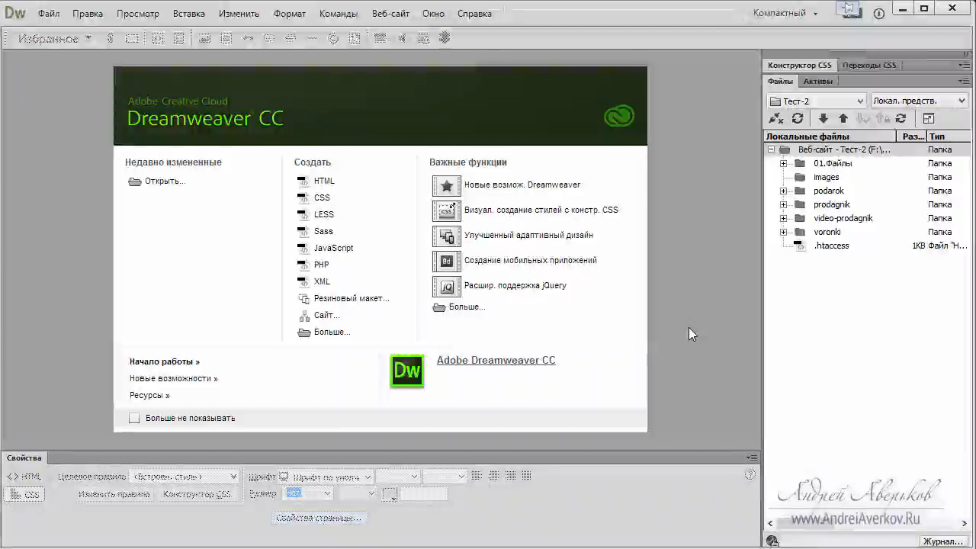Create a new PHP file
This screenshot has height=549, width=976.
(321, 265)
